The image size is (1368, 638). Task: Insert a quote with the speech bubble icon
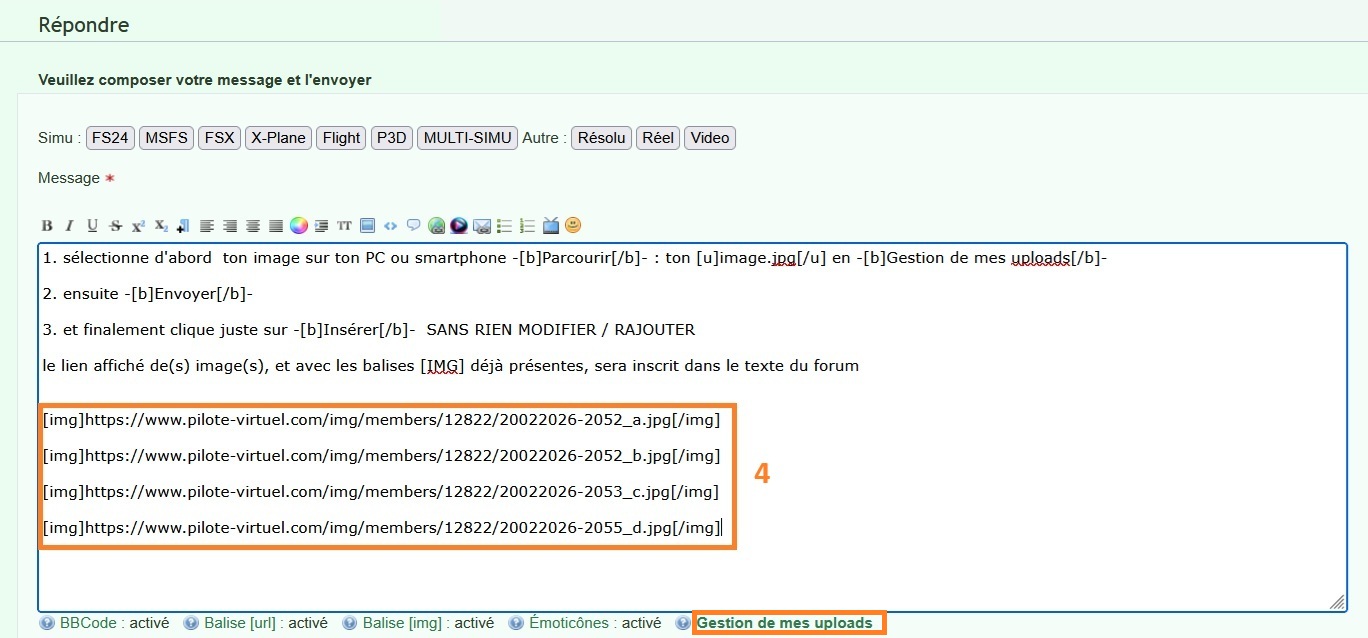click(x=413, y=226)
